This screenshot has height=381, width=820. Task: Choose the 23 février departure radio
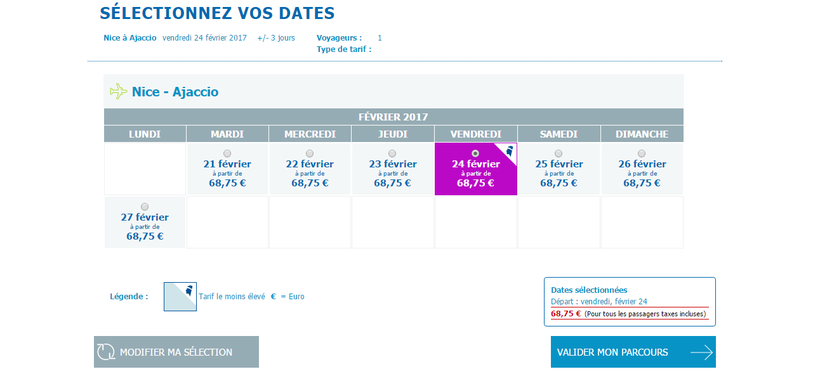[x=392, y=154]
